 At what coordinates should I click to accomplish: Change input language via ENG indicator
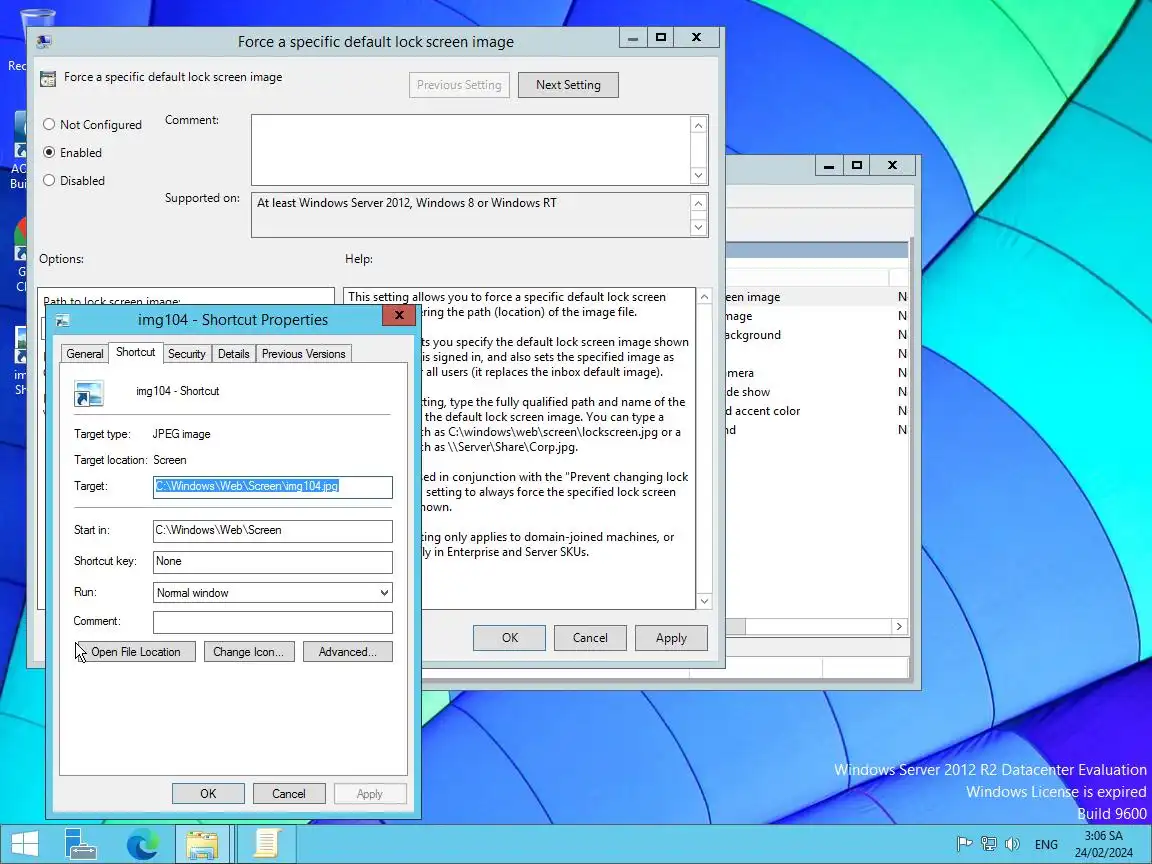point(1046,844)
